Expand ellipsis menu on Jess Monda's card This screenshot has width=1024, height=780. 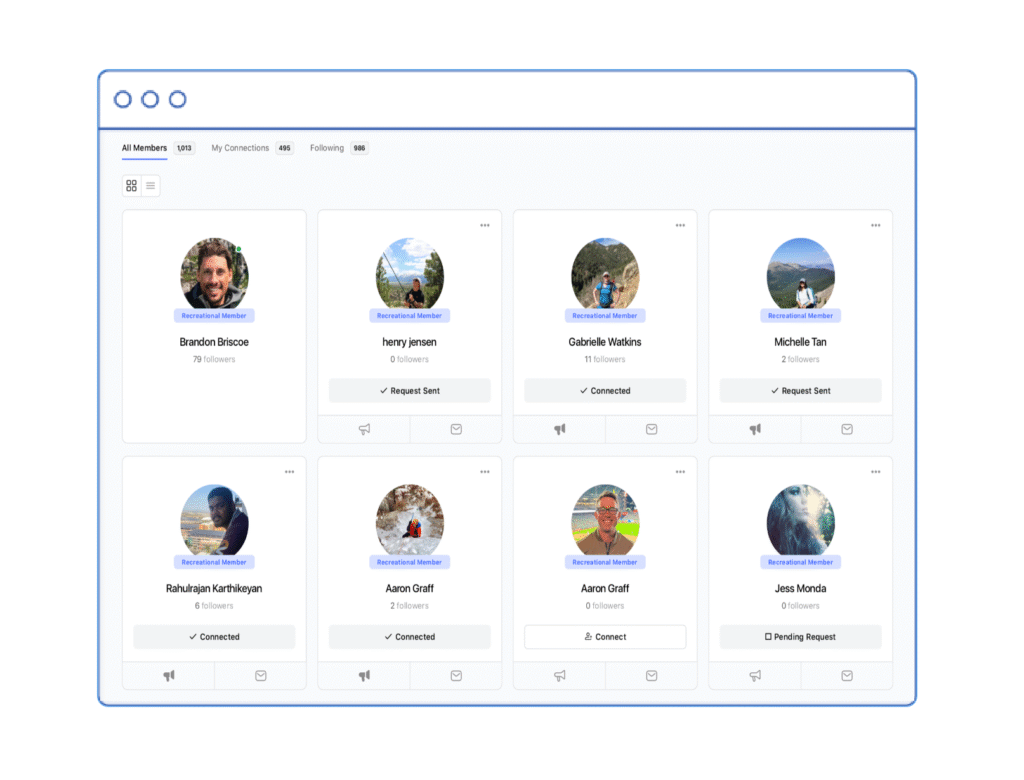(875, 472)
